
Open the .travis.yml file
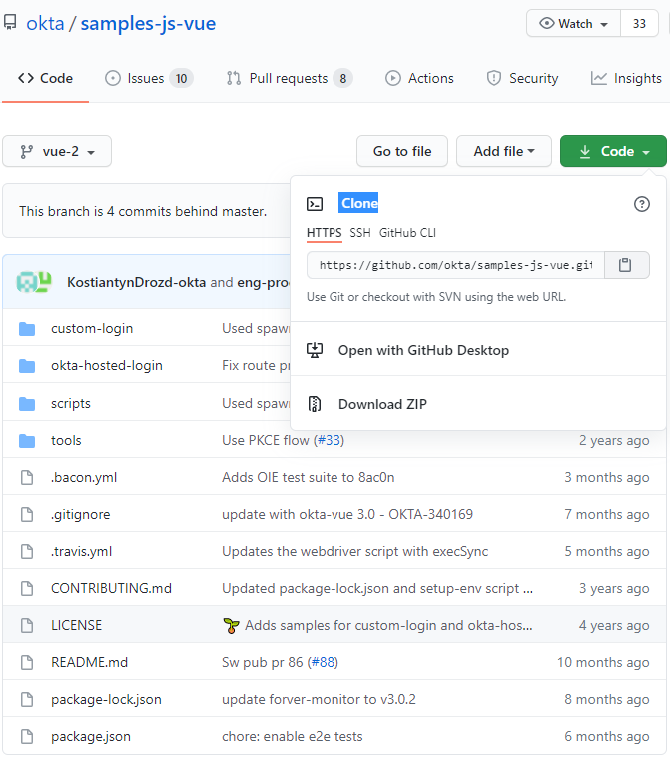[81, 551]
